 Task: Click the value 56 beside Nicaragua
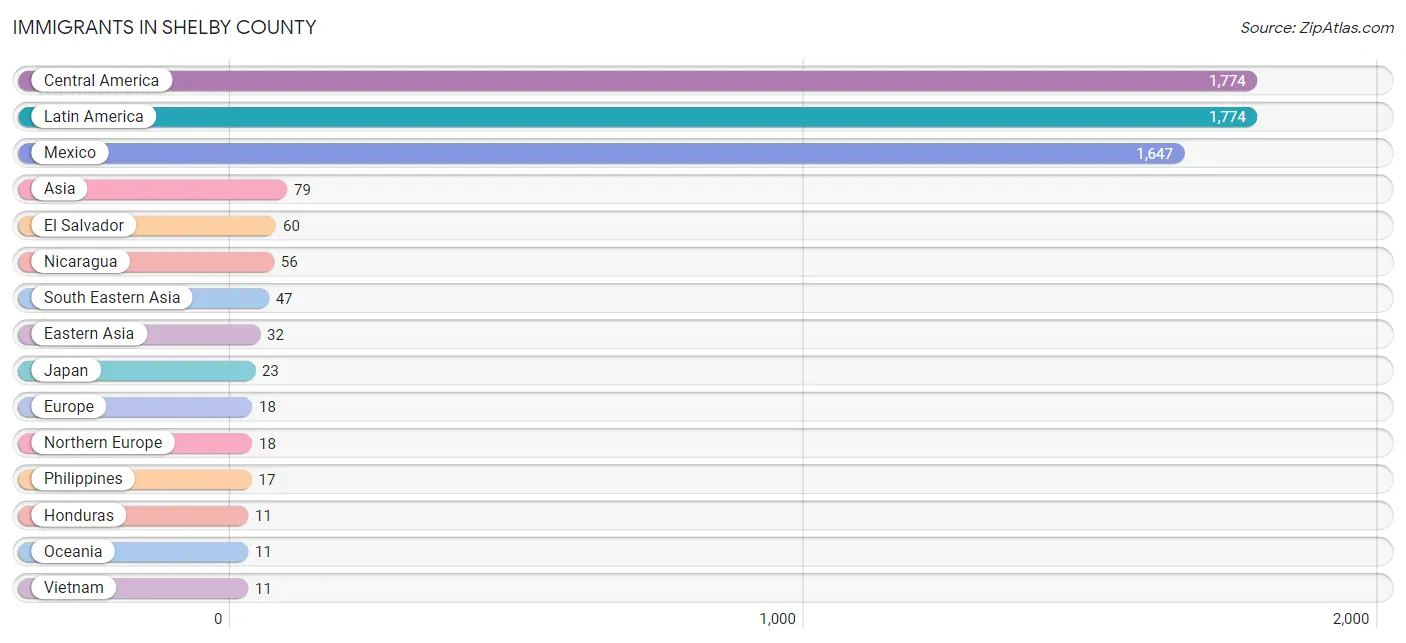(289, 262)
